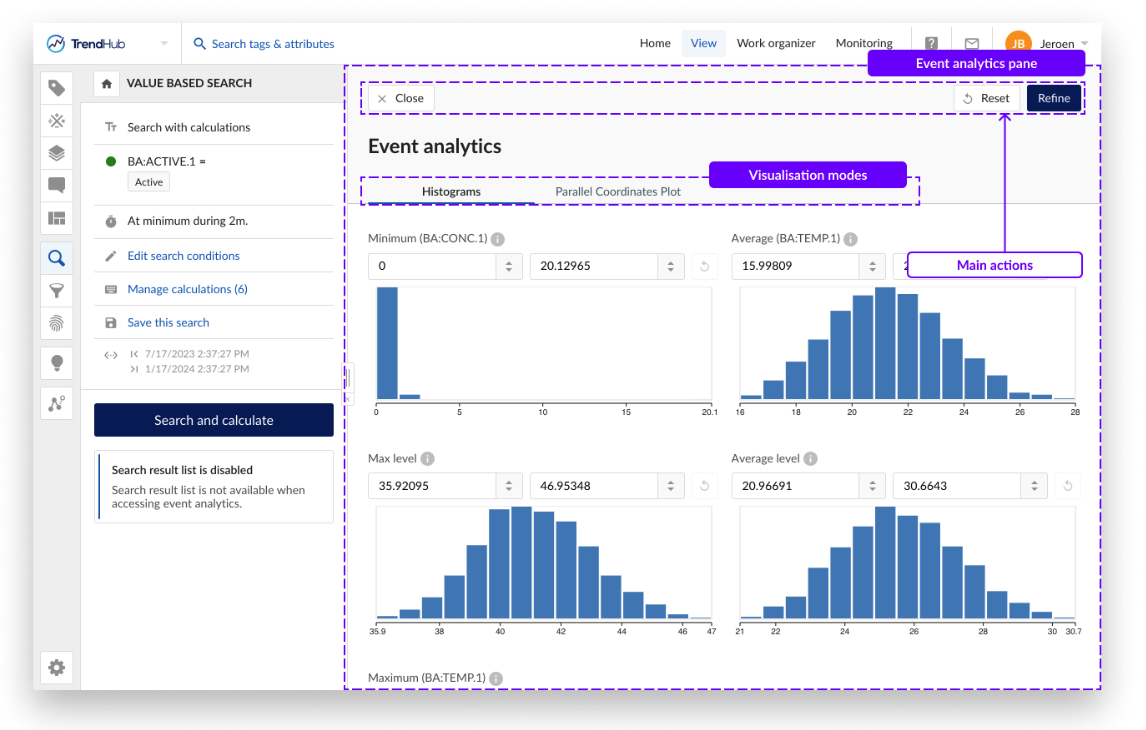The width and height of the screenshot is (1146, 730).
Task: Select the funnel filter icon in sidebar
Action: point(57,291)
